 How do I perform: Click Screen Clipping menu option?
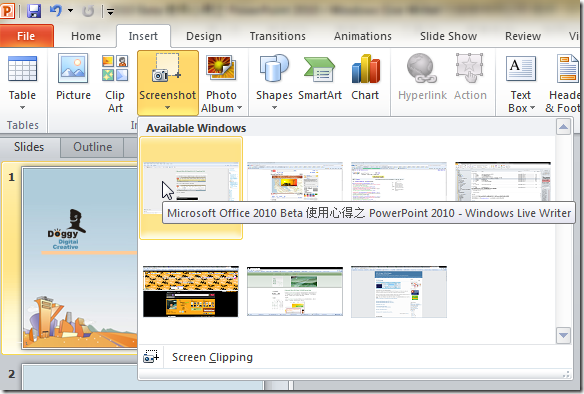pyautogui.click(x=355, y=357)
